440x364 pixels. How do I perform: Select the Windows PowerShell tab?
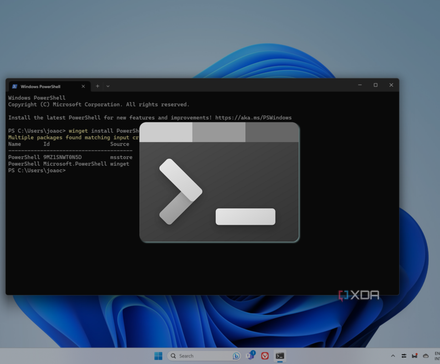49,86
